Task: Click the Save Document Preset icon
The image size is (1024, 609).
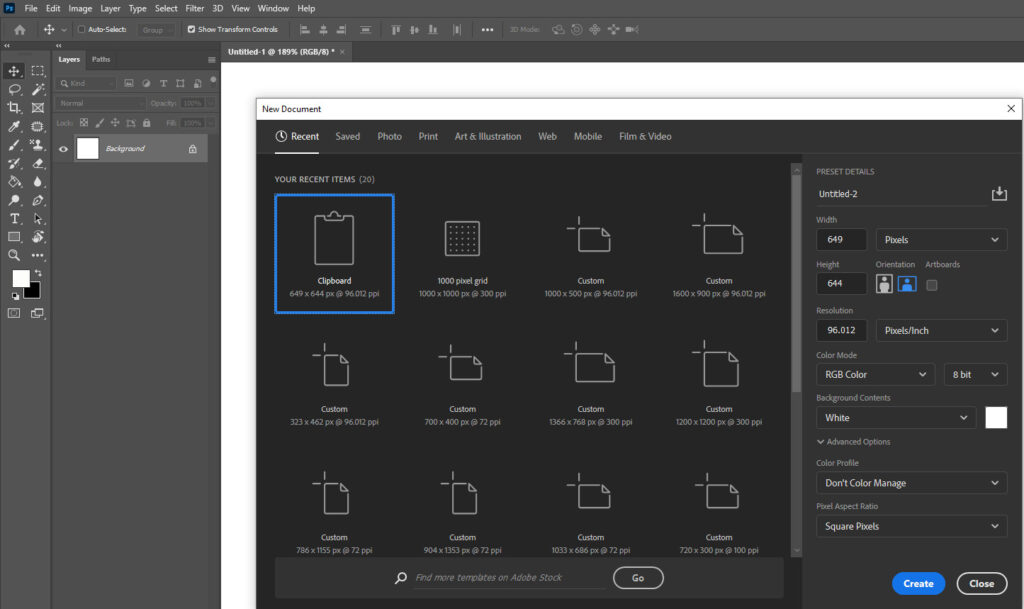Action: pos(999,194)
